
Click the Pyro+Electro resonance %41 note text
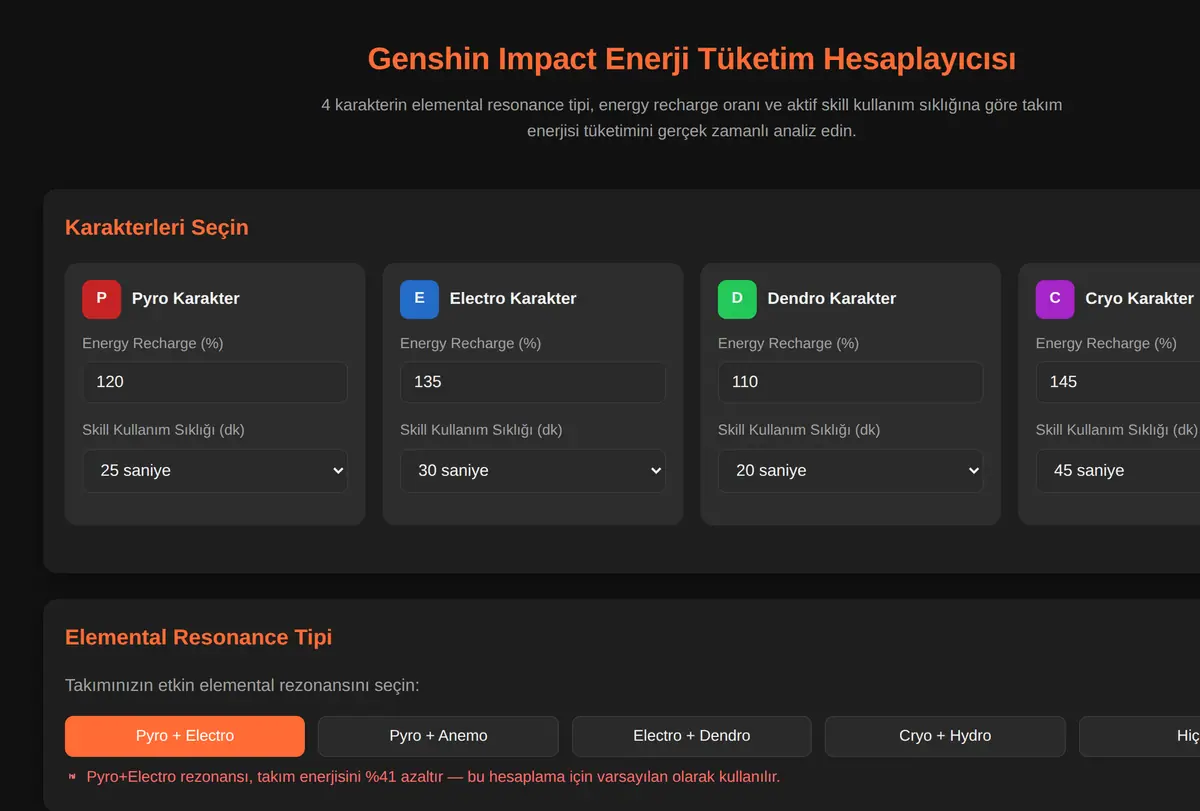(433, 777)
